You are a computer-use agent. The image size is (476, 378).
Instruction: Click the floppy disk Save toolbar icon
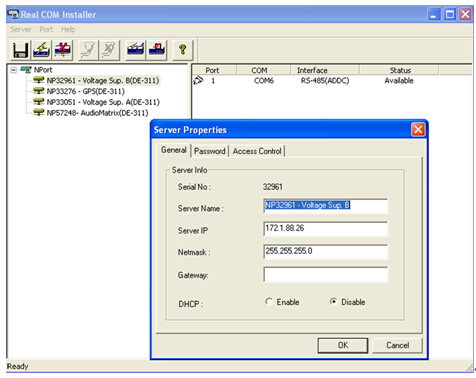[x=20, y=50]
